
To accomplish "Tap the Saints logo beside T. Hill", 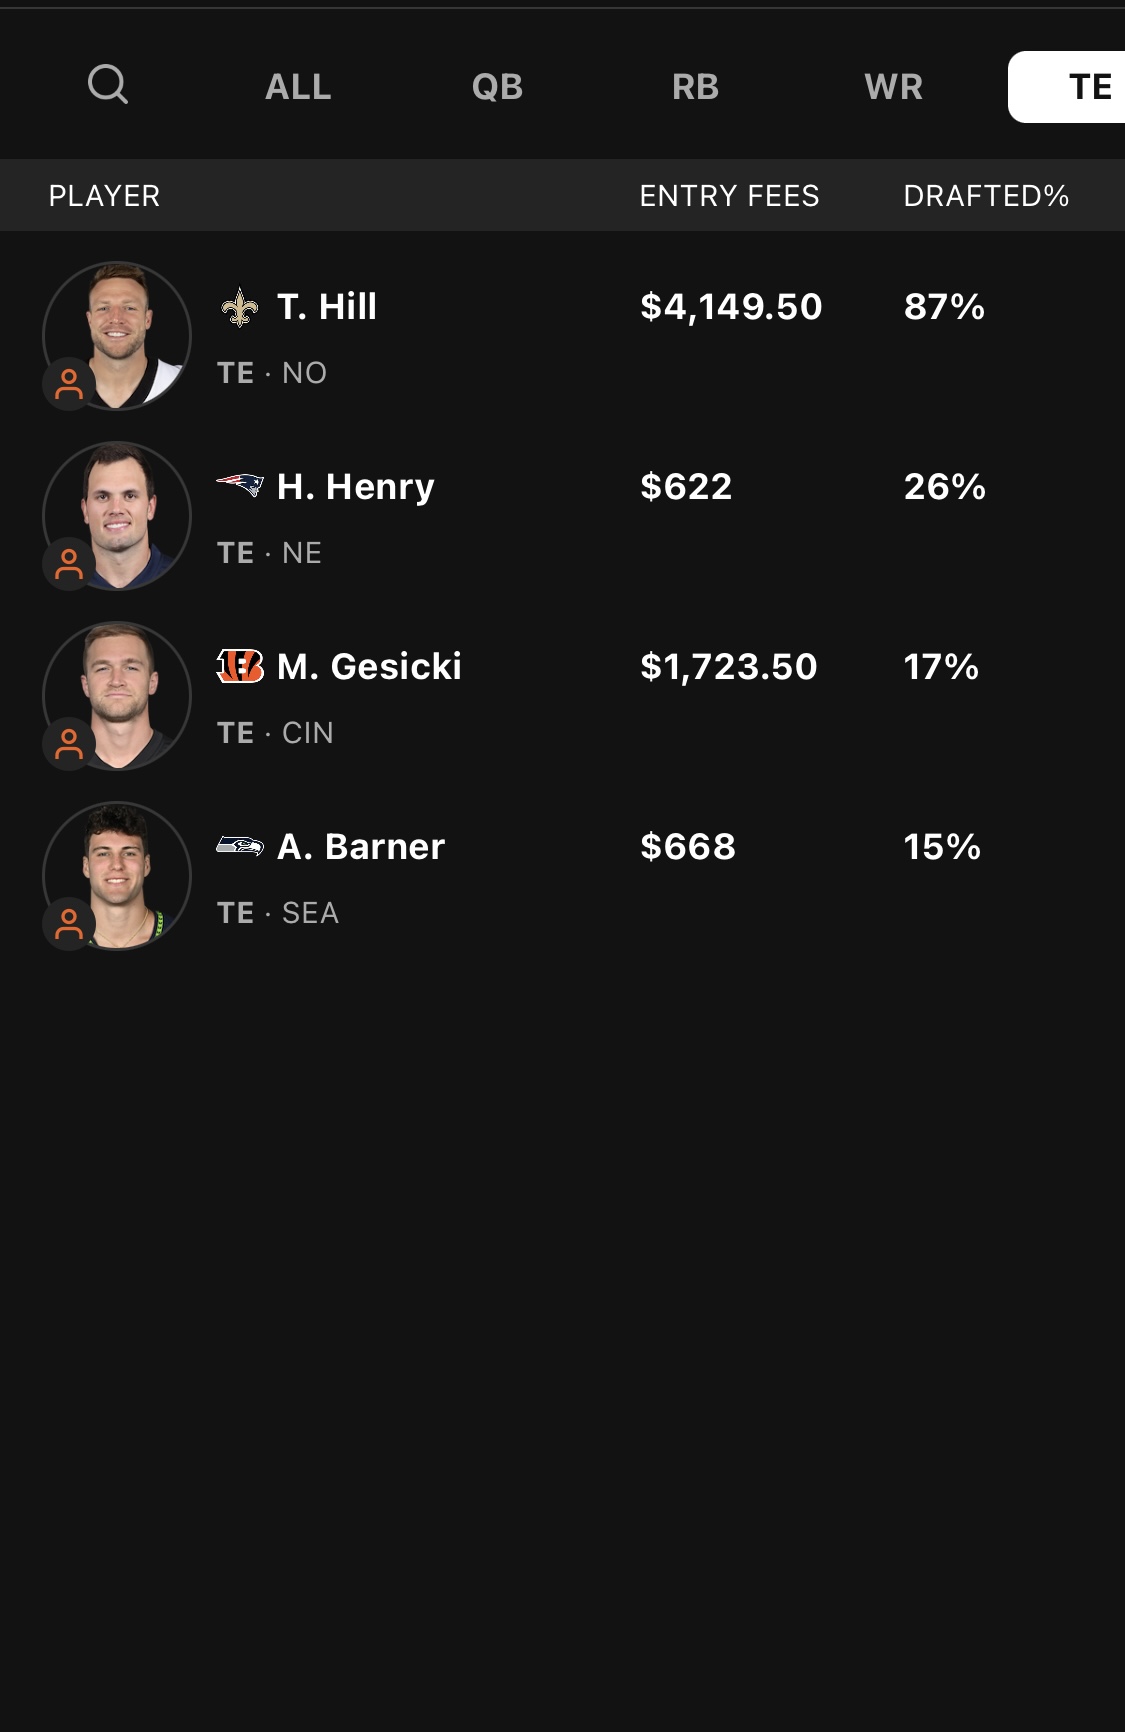I will point(240,307).
